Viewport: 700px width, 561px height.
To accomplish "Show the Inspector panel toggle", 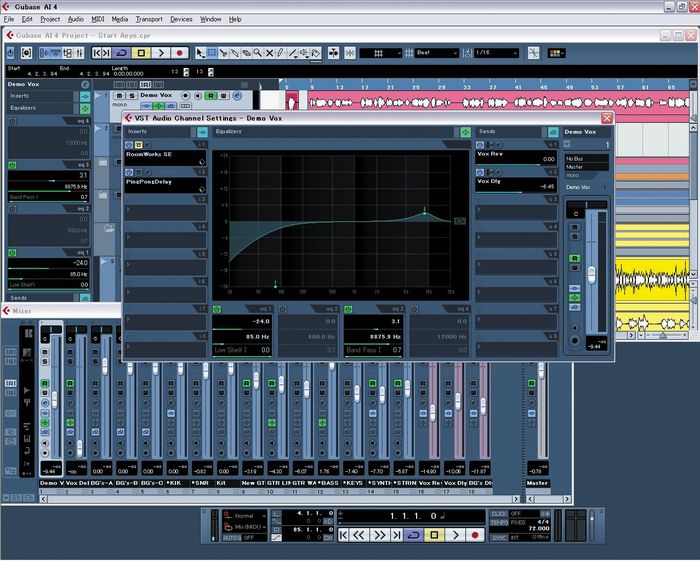I will (x=44, y=53).
